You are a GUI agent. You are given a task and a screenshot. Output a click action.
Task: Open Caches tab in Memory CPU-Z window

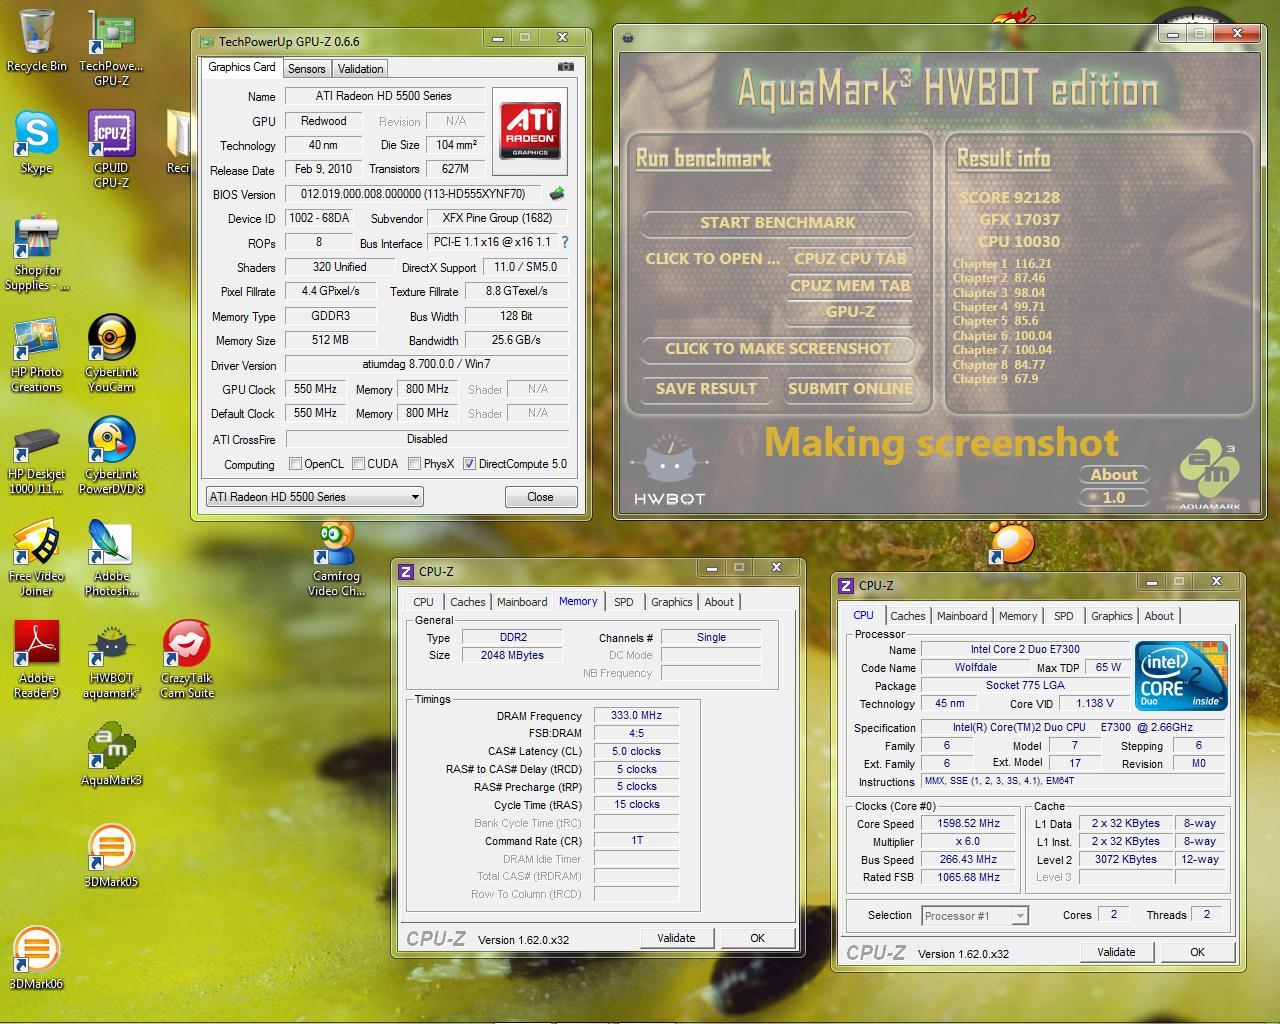[467, 602]
